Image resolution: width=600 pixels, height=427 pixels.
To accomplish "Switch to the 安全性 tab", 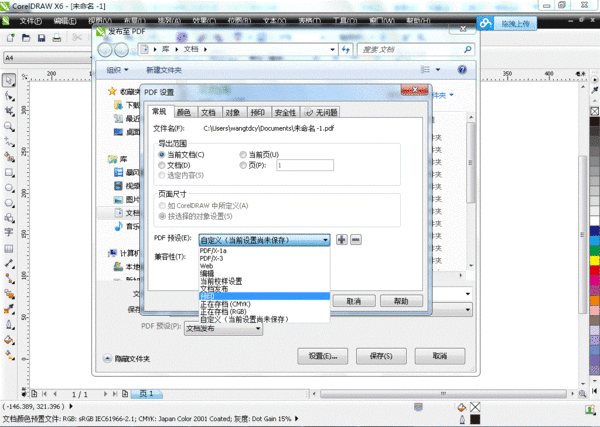I will coord(285,112).
